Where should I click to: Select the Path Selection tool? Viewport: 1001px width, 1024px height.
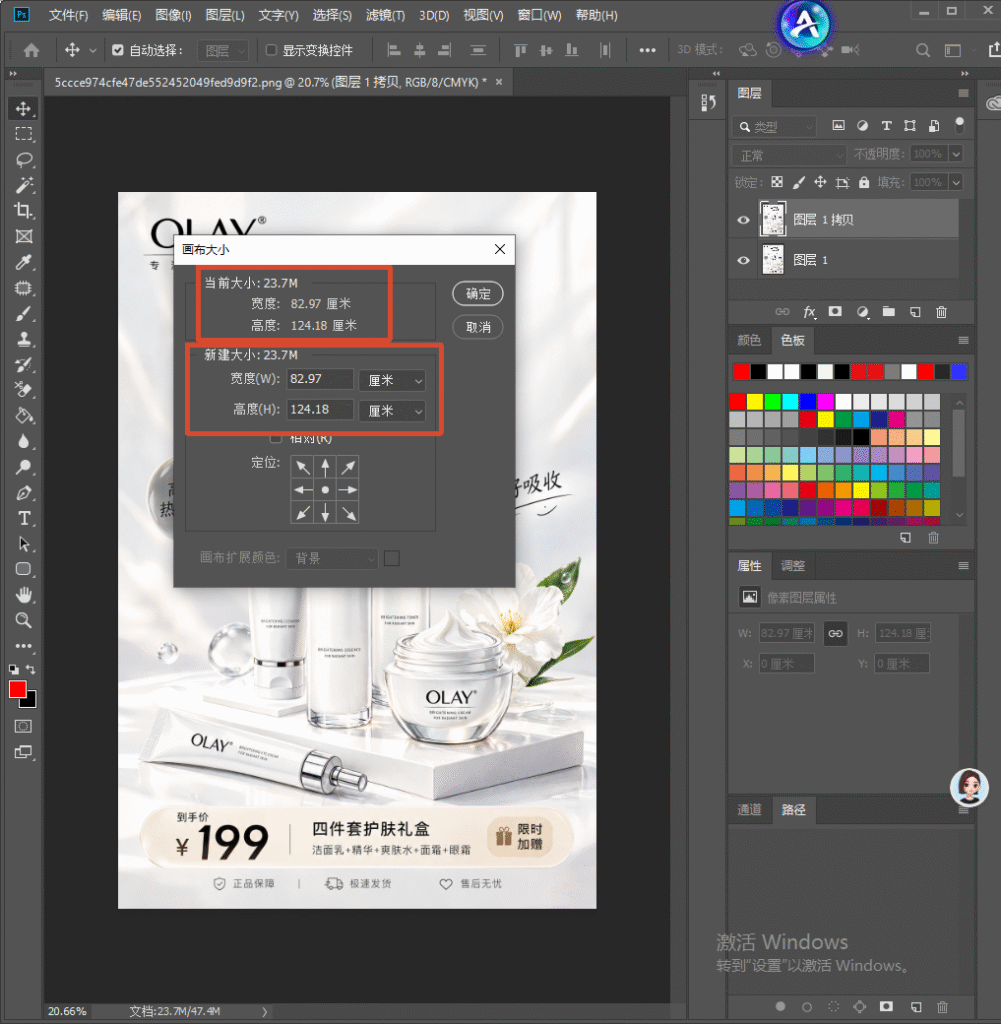(x=24, y=544)
